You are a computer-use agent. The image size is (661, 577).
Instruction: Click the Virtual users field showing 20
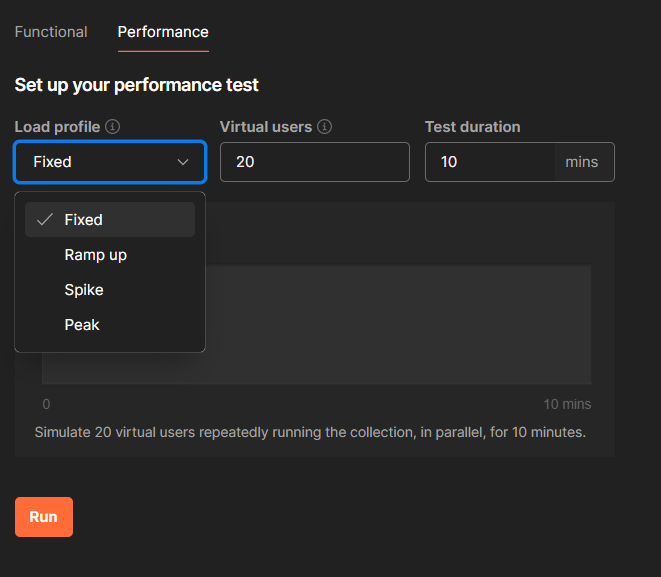(314, 162)
